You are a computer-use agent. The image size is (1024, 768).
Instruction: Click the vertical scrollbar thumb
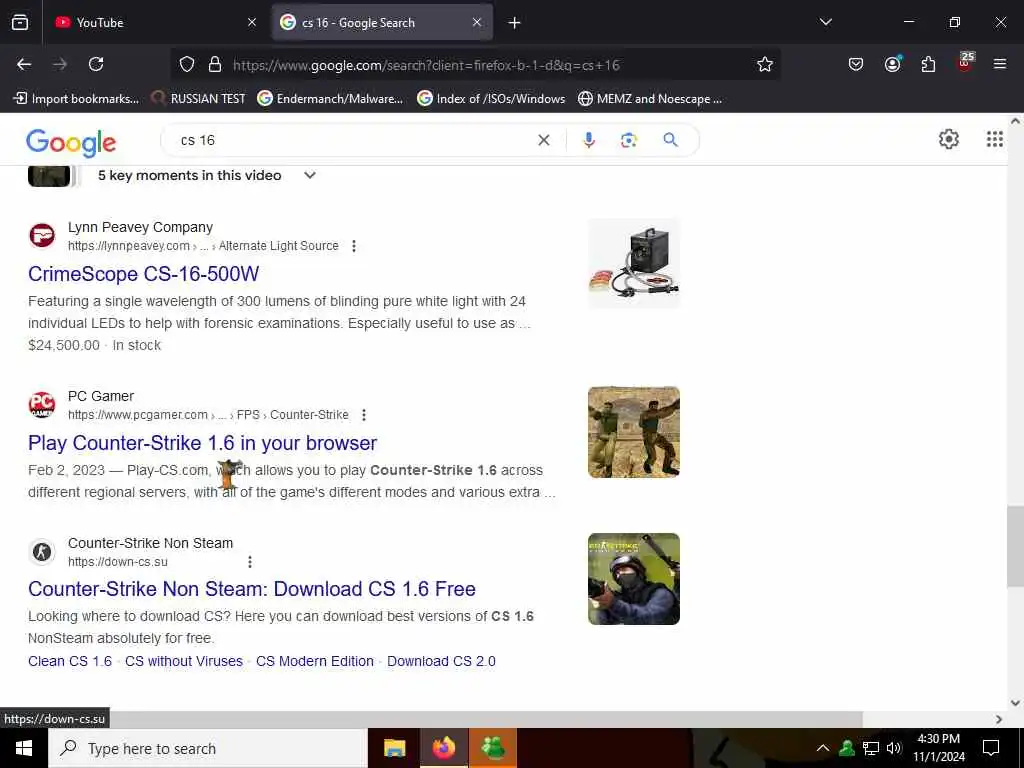point(1015,546)
